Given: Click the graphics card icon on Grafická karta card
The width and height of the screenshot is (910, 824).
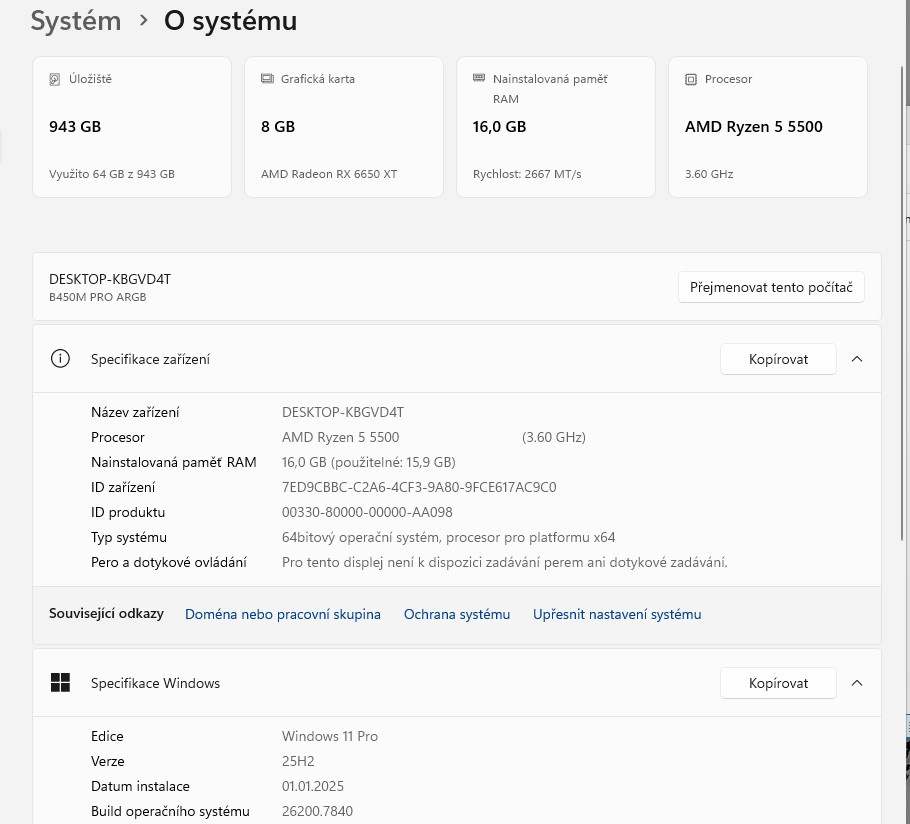Looking at the screenshot, I should 266,79.
